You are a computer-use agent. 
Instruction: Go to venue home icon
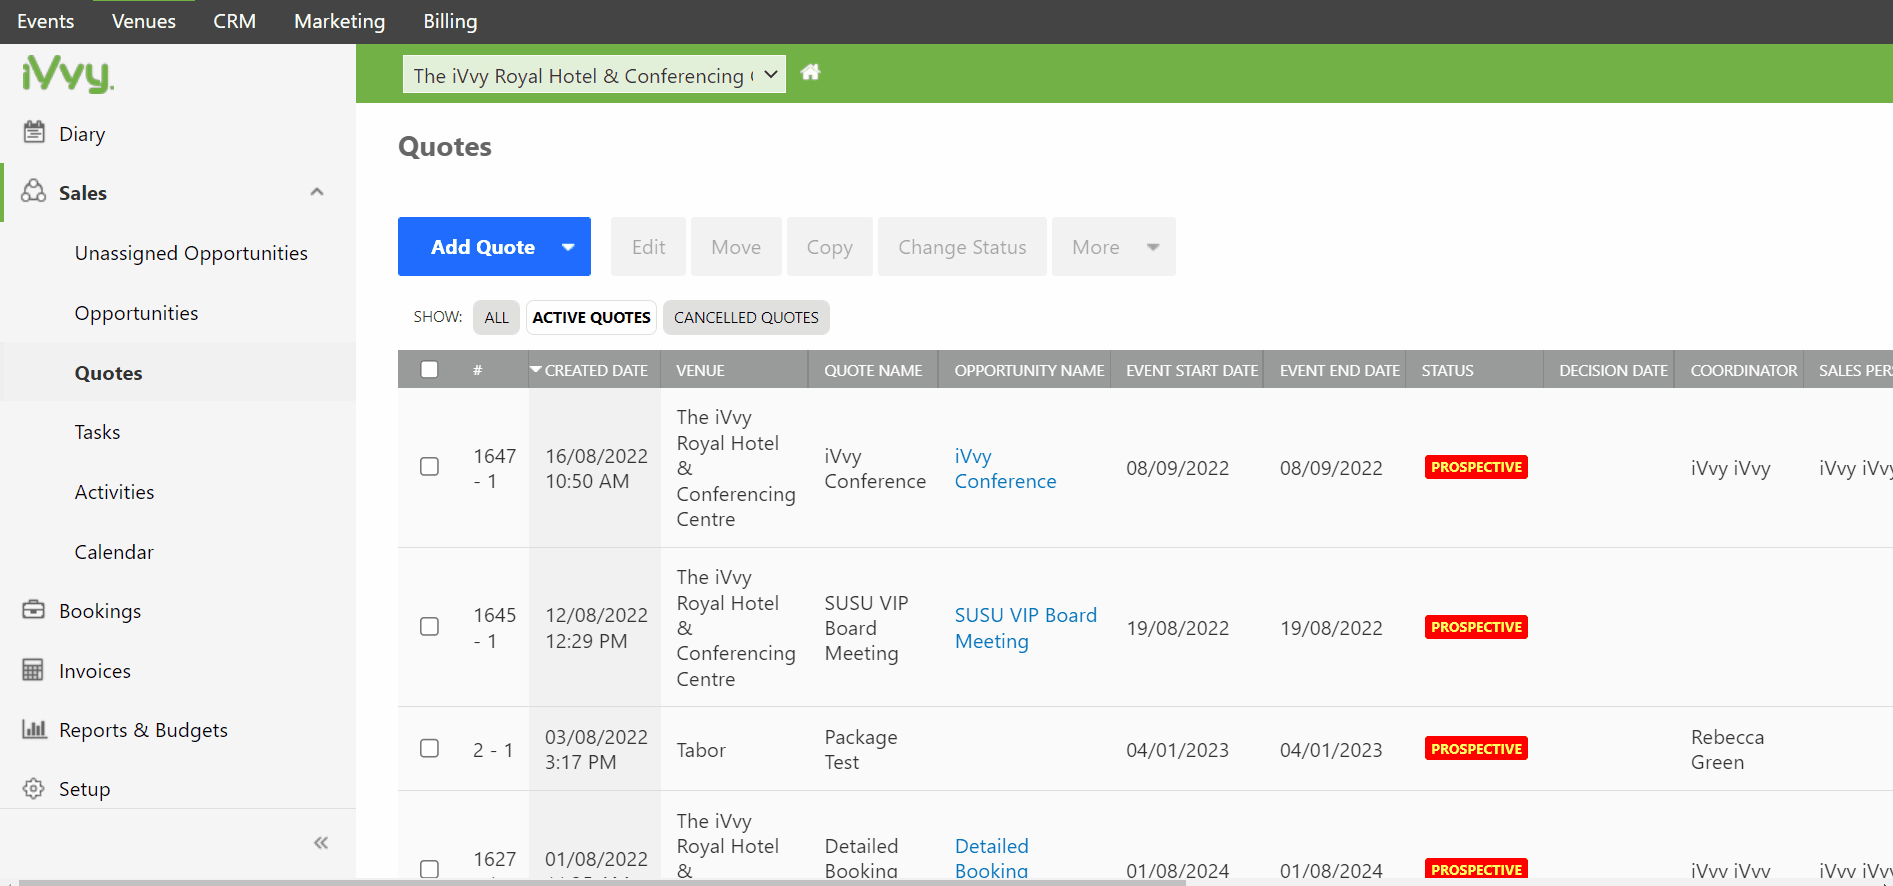[810, 72]
